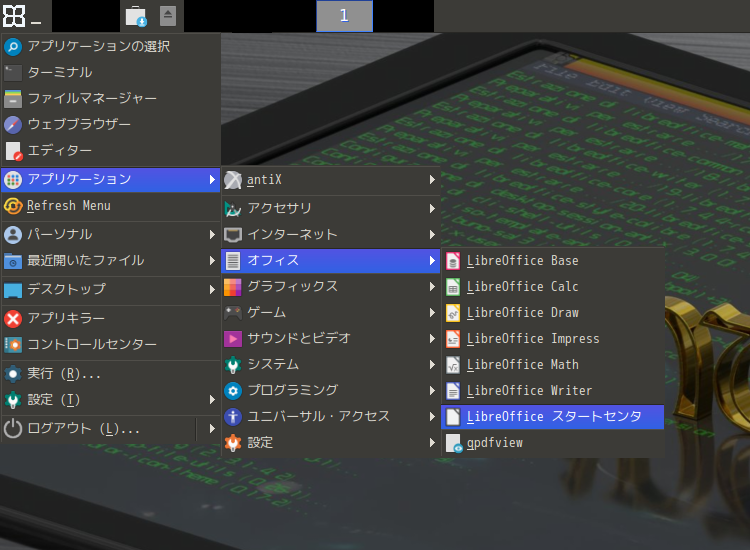Switch to workspace 1 in the pager

[344, 16]
